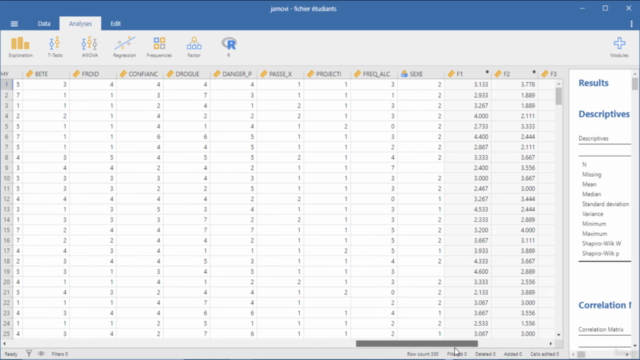This screenshot has width=640, height=360.
Task: Open the Exploration analysis menu
Action: coord(20,47)
